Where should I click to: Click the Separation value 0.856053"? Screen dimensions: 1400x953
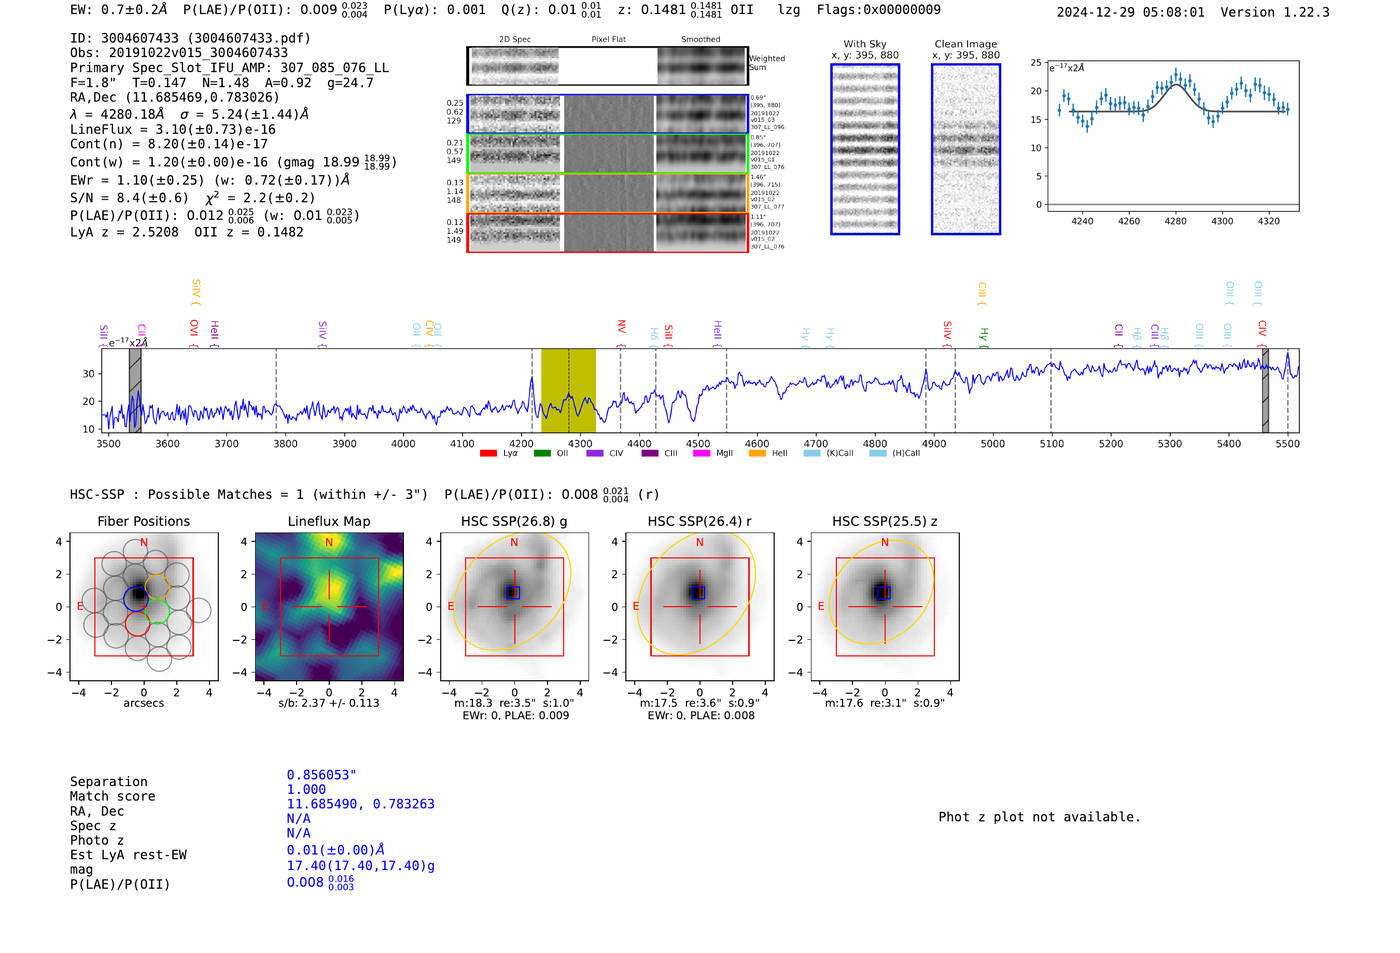322,775
